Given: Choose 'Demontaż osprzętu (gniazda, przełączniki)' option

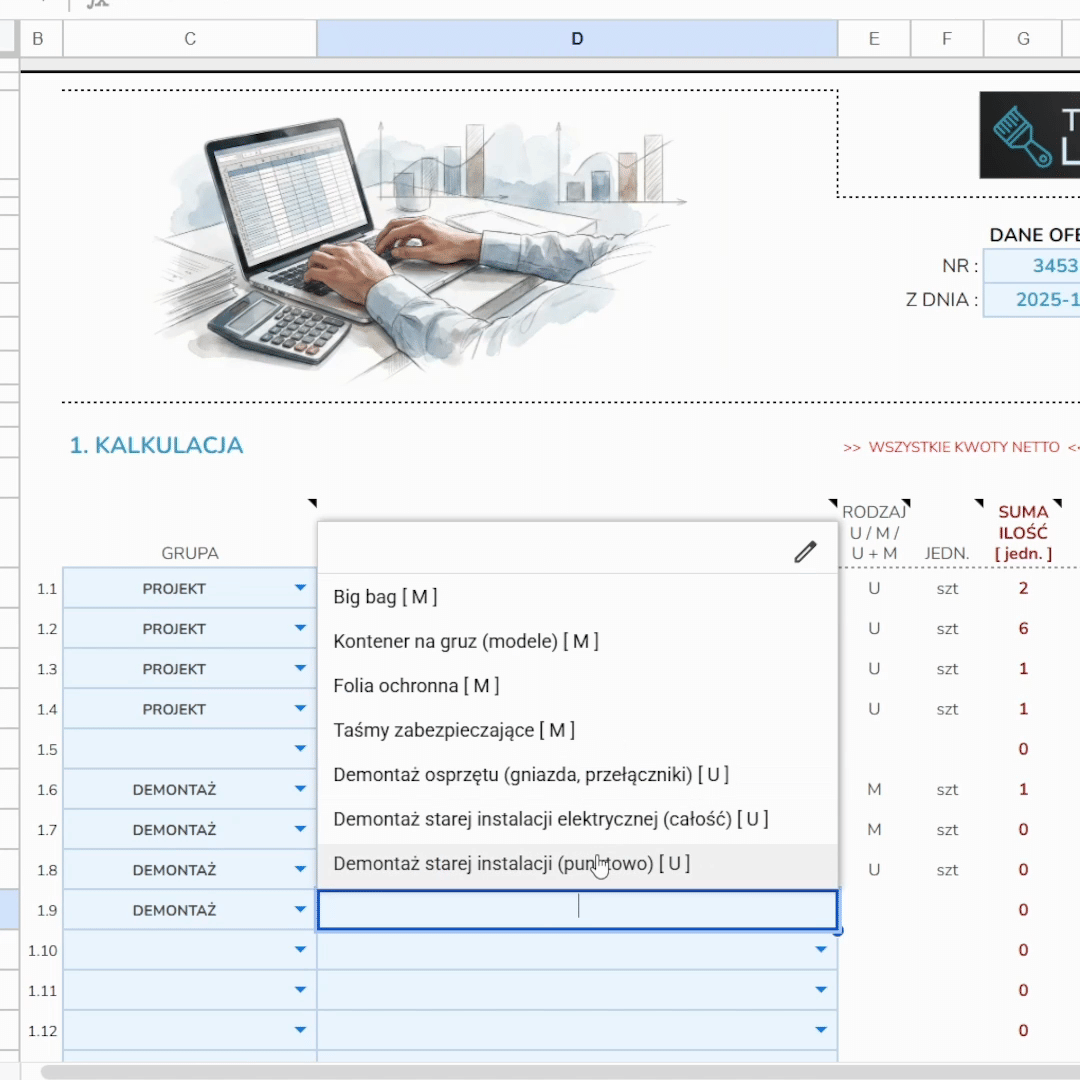Looking at the screenshot, I should click(x=530, y=775).
